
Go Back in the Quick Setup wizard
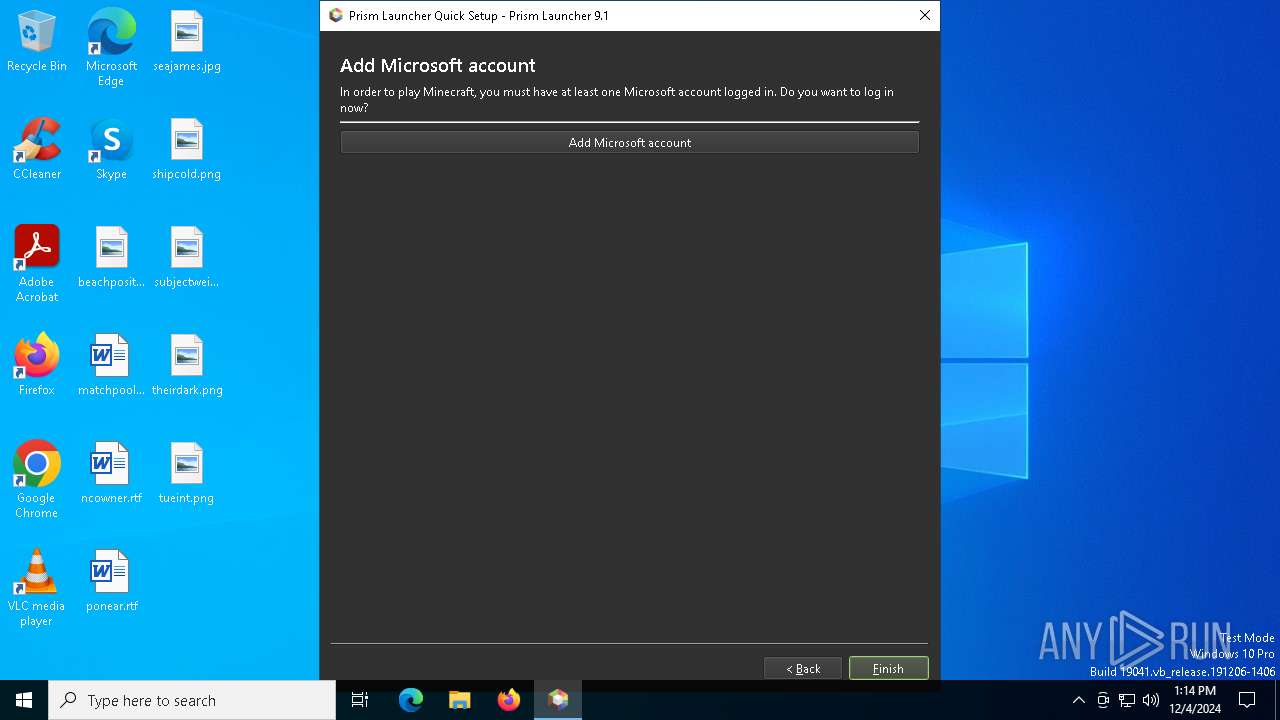(x=803, y=669)
